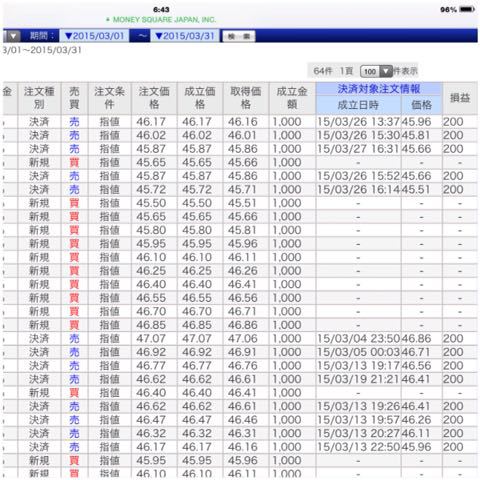Select the red 買 icon at price 45.50
480x480 pixels.
click(74, 203)
